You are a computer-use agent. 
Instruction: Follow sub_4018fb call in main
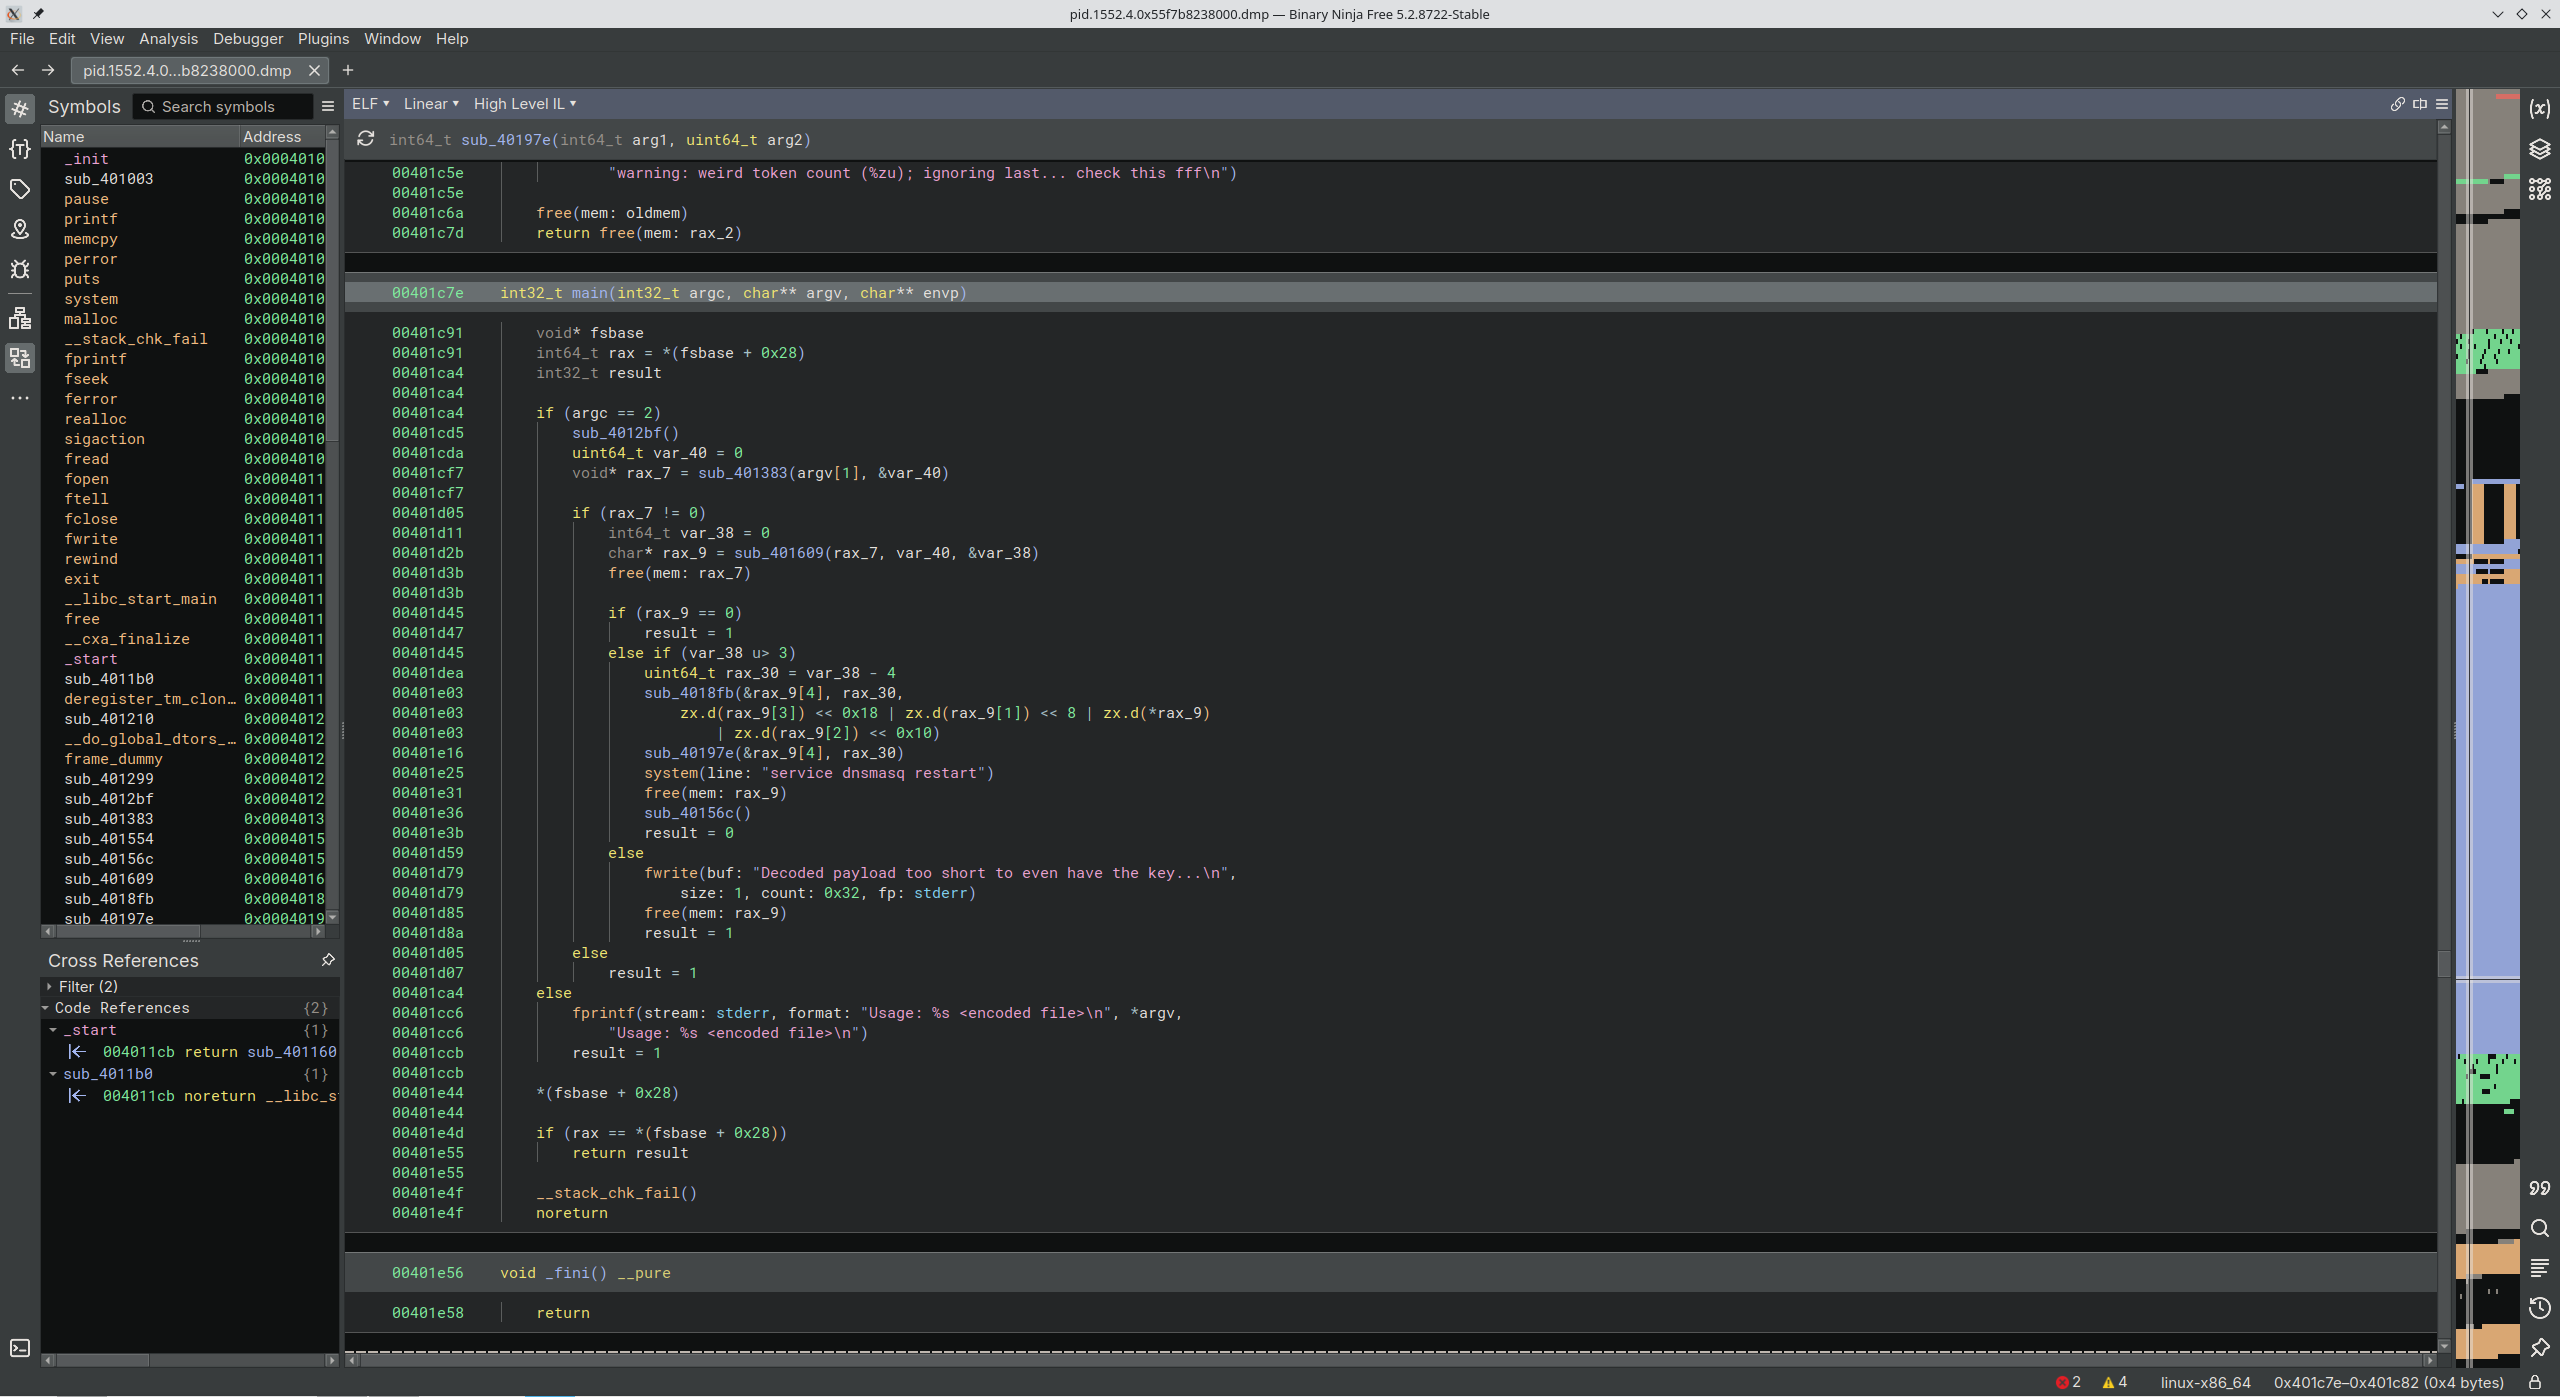pyautogui.click(x=689, y=693)
